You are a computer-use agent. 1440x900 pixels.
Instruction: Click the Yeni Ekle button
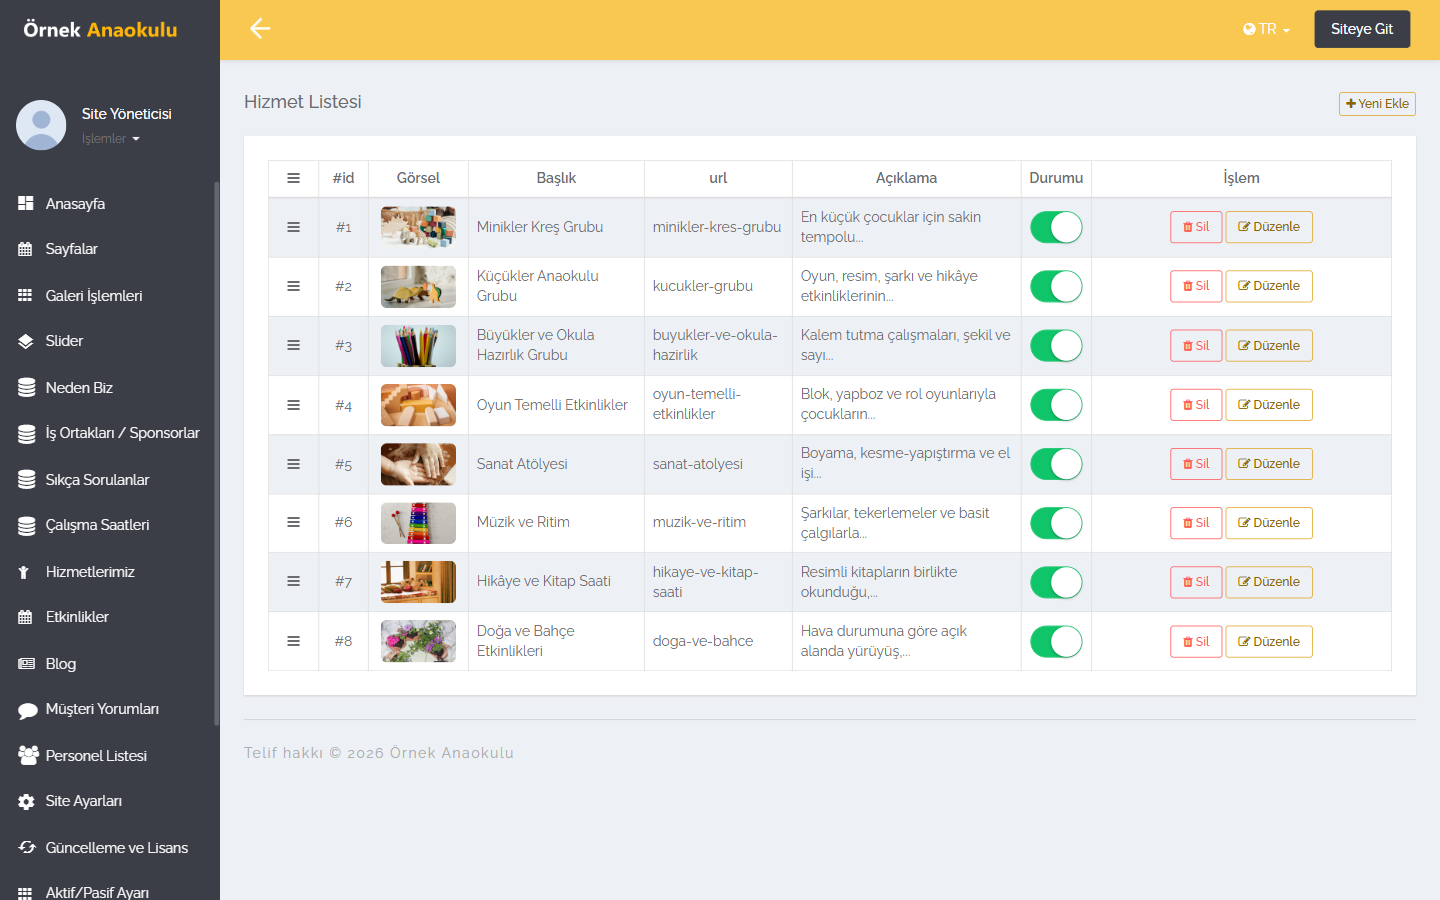pyautogui.click(x=1377, y=103)
